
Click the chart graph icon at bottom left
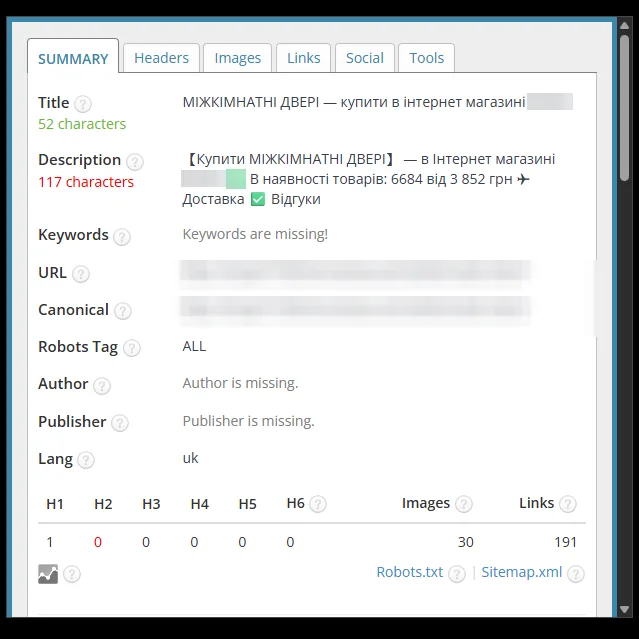click(48, 574)
